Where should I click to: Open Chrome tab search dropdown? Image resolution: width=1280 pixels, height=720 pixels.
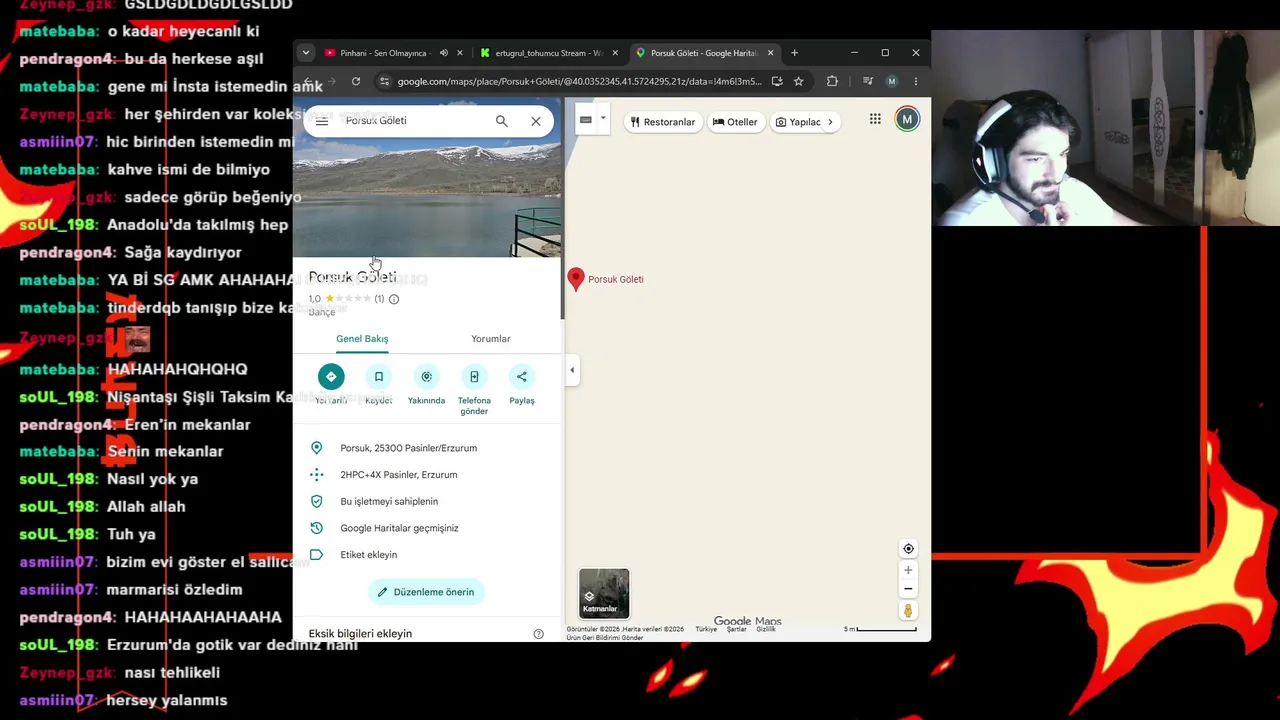point(306,53)
